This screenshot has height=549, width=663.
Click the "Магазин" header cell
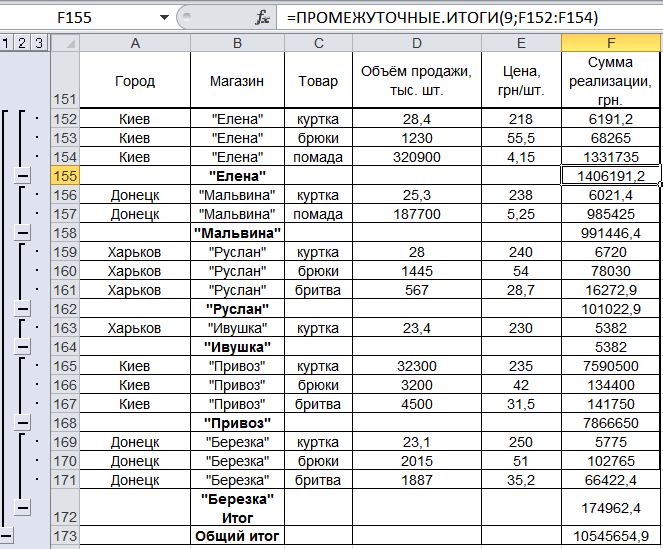click(x=237, y=80)
